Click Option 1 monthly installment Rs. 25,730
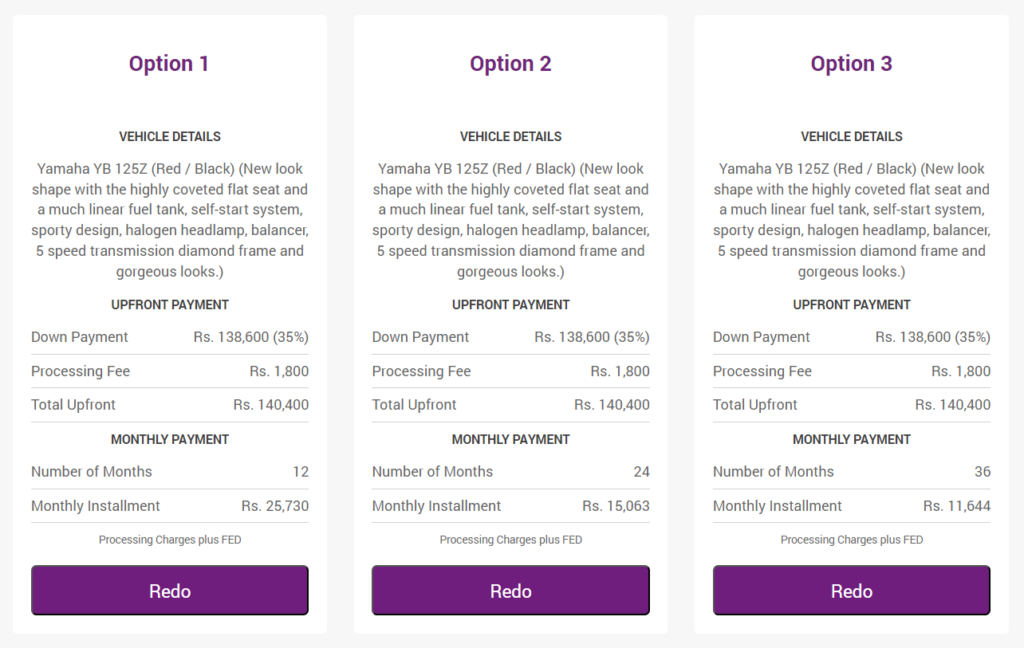 (275, 506)
